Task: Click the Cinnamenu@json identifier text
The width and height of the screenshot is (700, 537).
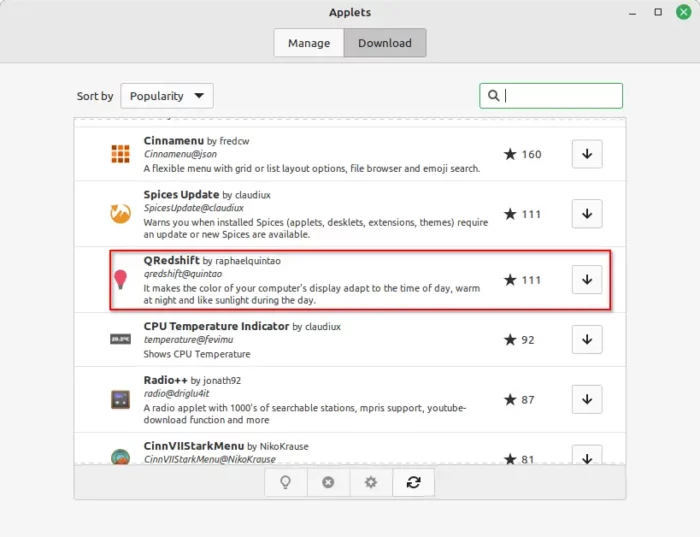Action: pyautogui.click(x=180, y=154)
